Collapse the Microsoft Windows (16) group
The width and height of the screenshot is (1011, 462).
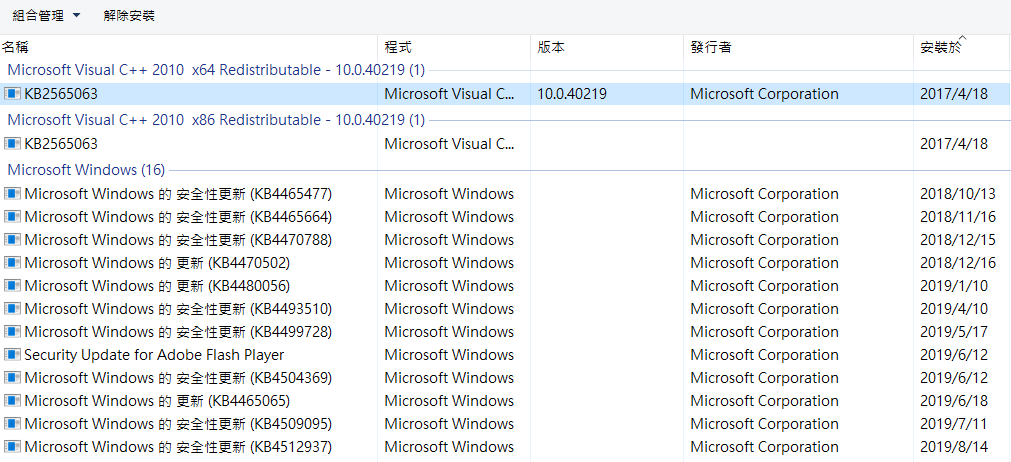click(x=86, y=170)
